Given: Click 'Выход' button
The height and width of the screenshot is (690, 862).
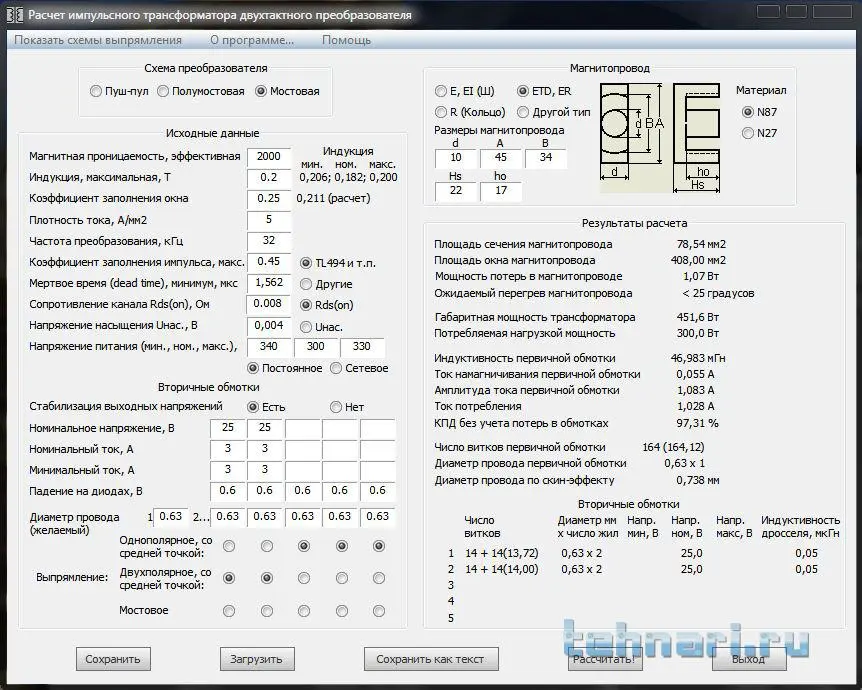Looking at the screenshot, I should pyautogui.click(x=749, y=659).
